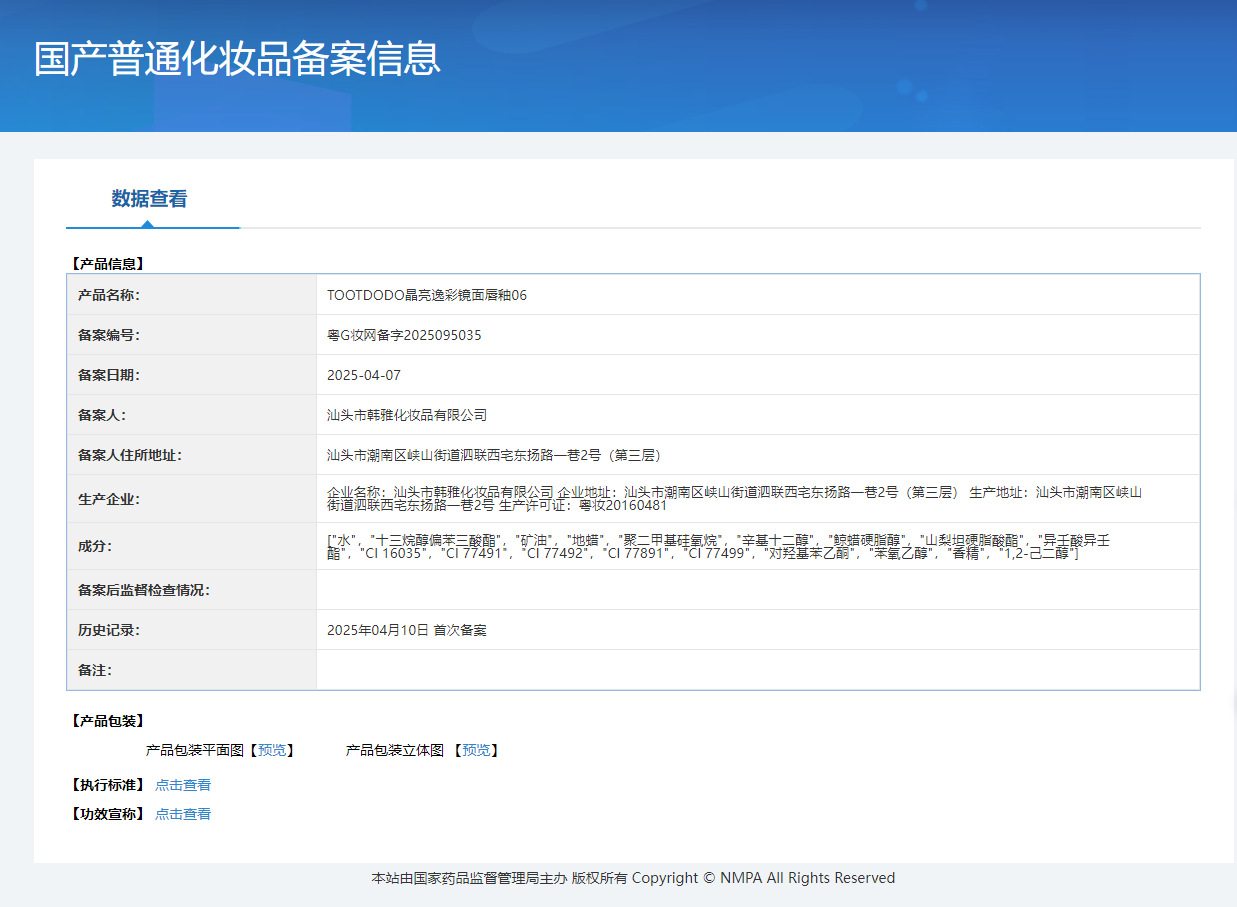
Task: Click the 备案人住所地址 address value
Action: (495, 455)
